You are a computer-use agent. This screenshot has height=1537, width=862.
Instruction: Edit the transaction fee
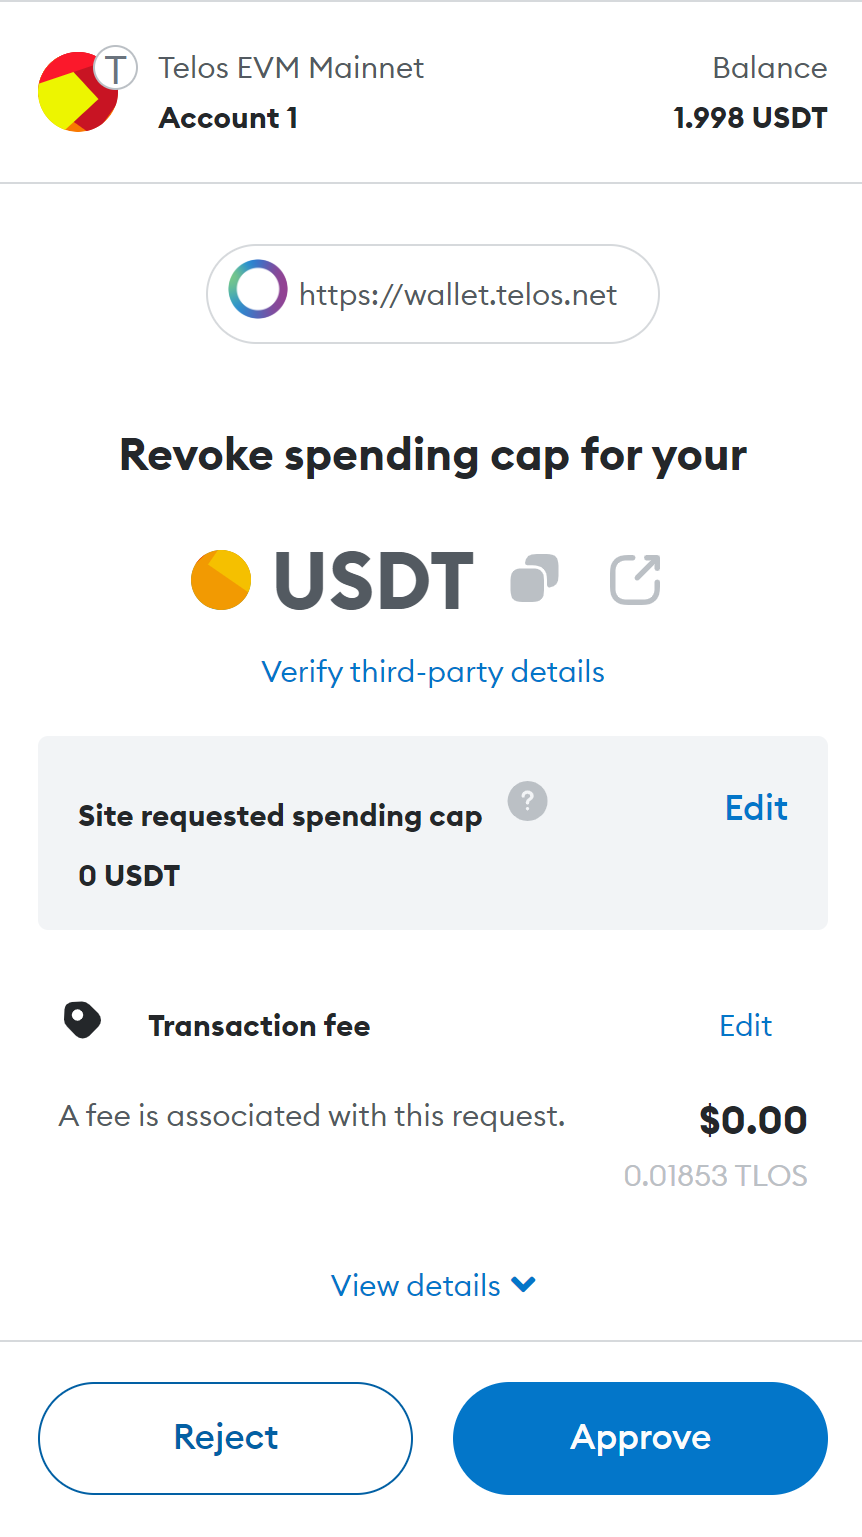pyautogui.click(x=746, y=1026)
